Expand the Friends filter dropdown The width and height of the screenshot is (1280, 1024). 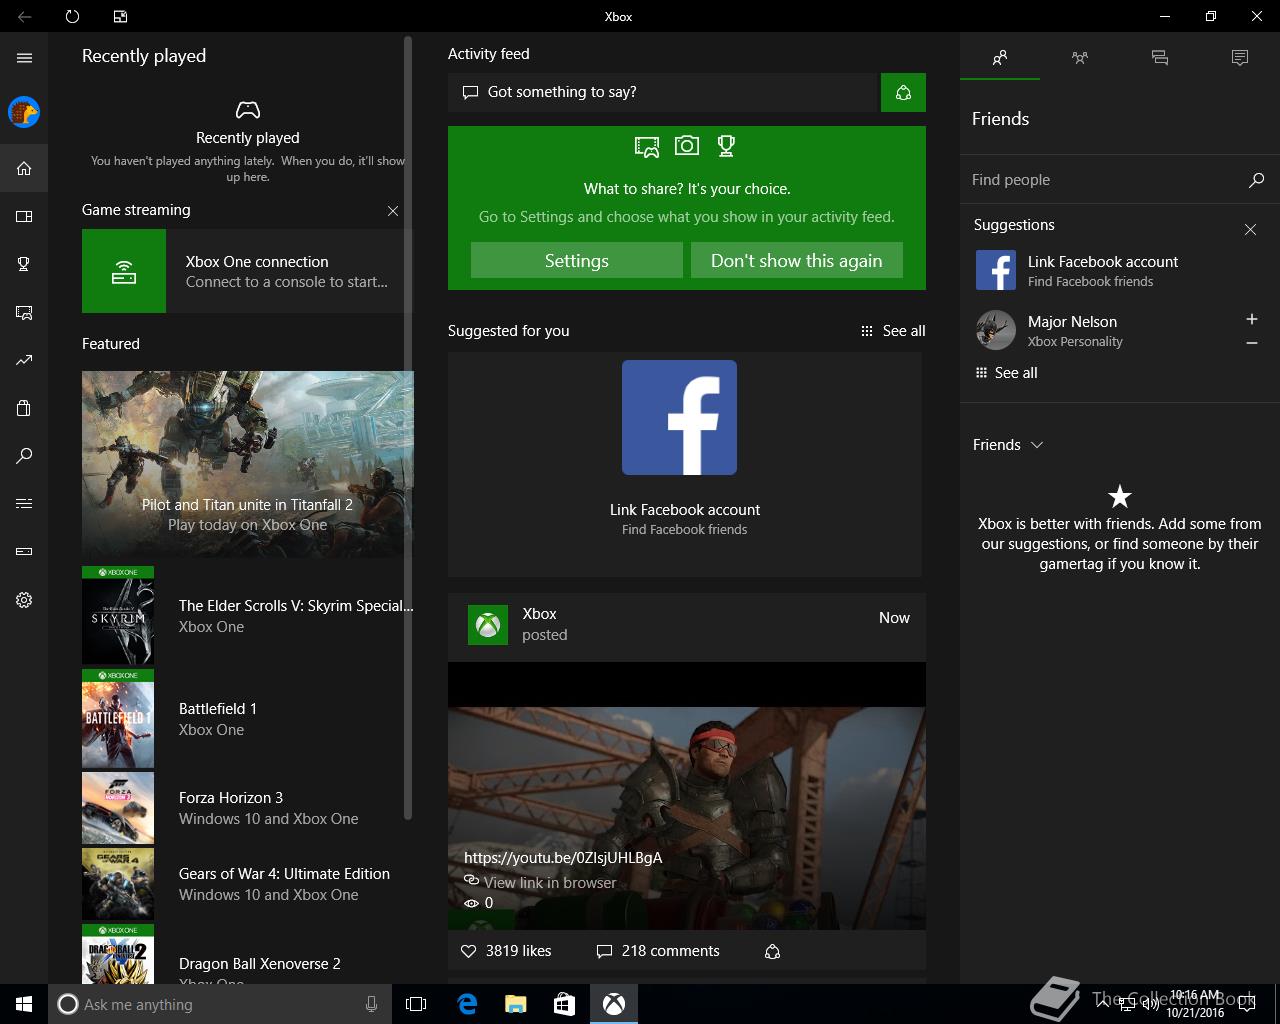point(1008,445)
